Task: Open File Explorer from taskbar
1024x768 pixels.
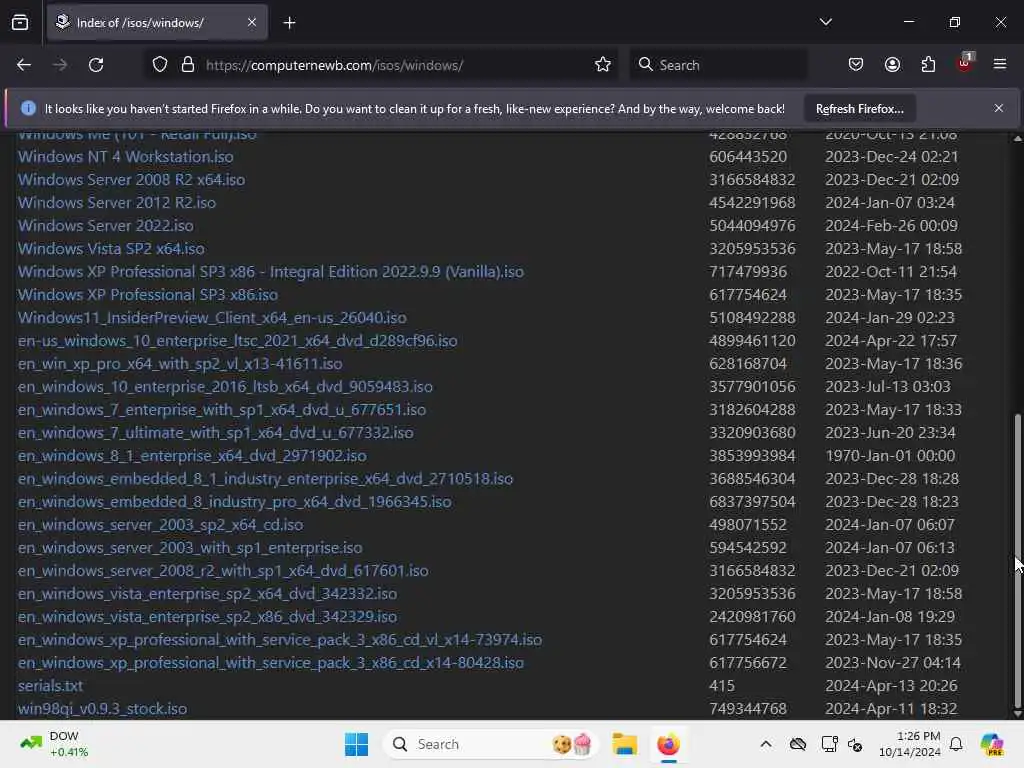Action: coord(624,744)
